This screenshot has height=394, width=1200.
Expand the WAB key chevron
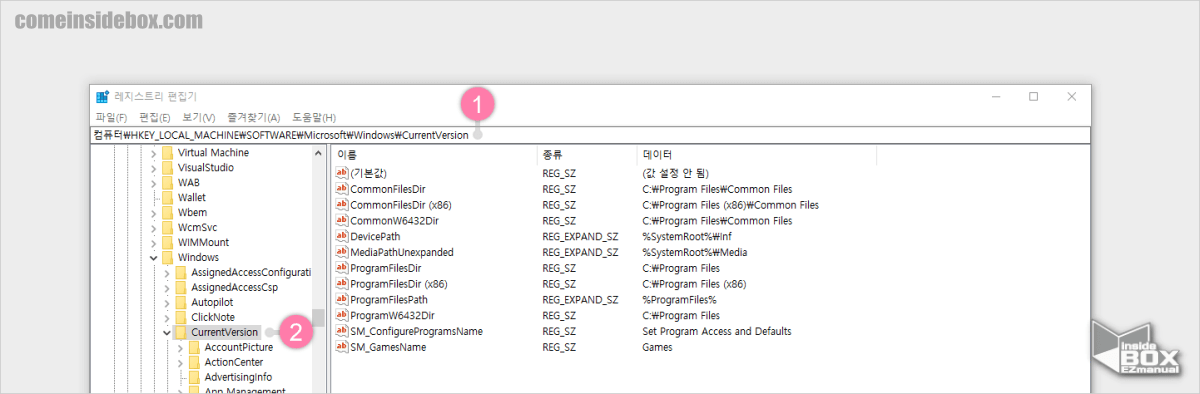(153, 183)
